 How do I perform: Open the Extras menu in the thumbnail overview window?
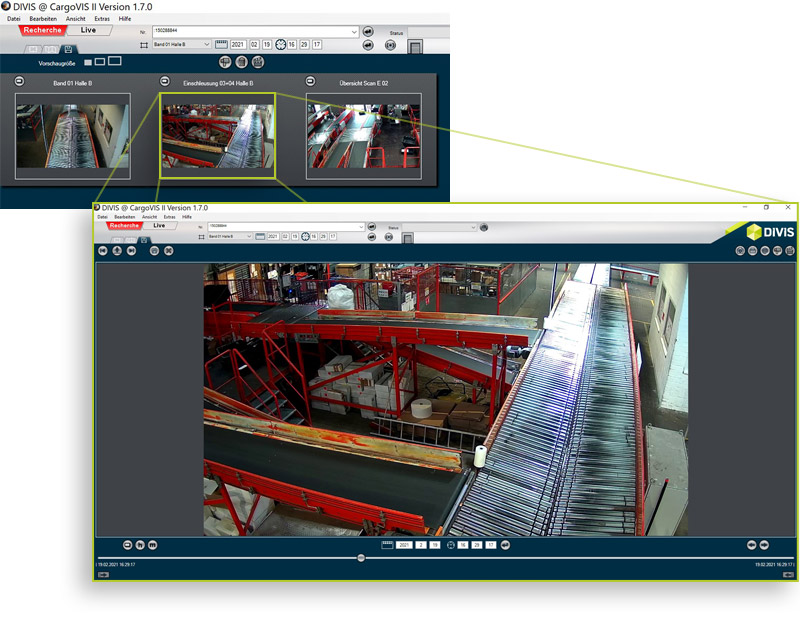[x=102, y=19]
